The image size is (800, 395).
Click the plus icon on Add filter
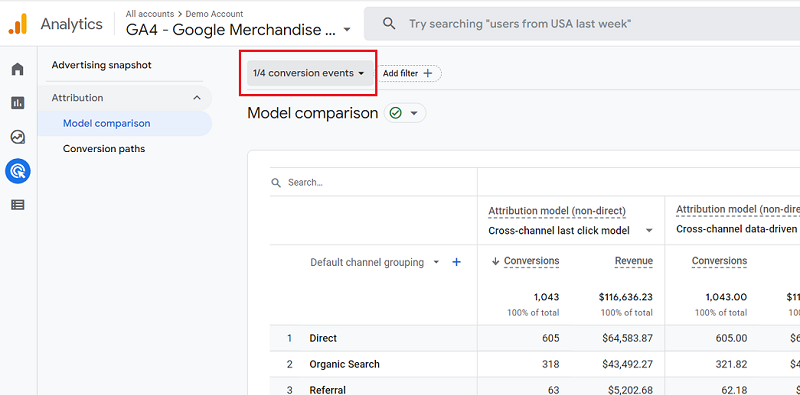(x=428, y=73)
